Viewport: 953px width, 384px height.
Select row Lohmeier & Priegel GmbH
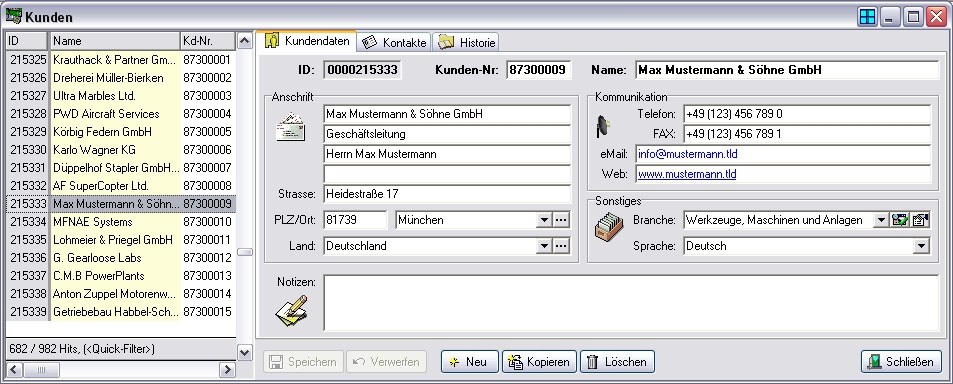(121, 240)
